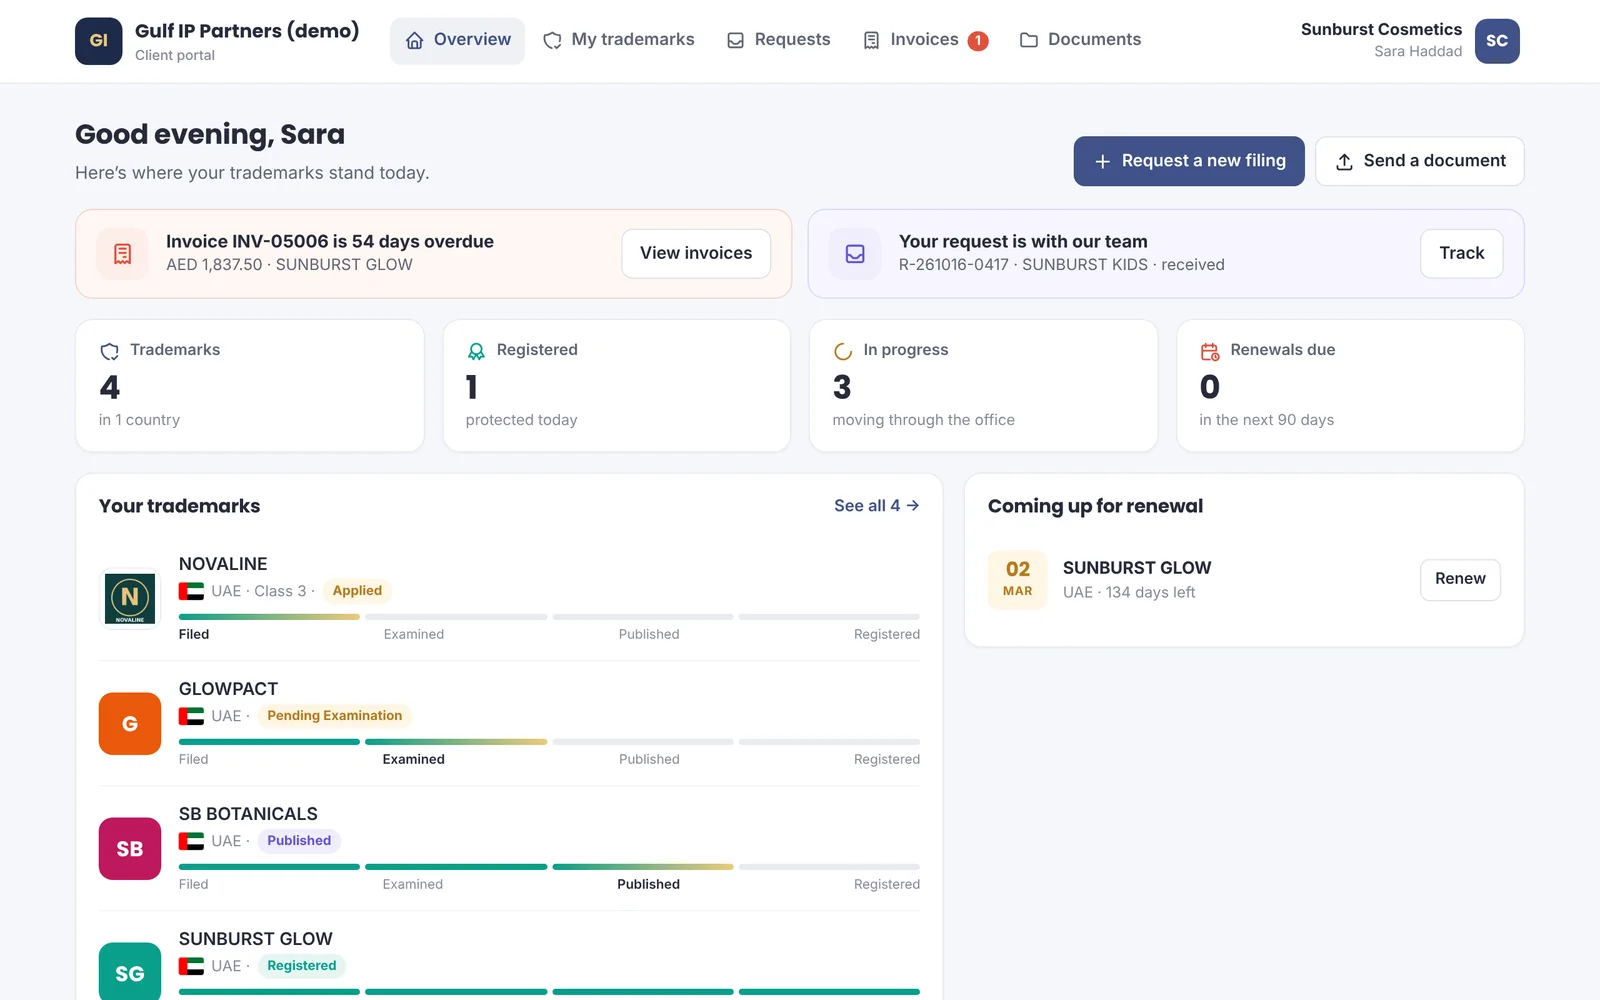This screenshot has height=1000, width=1600.
Task: Click the Applied status badge on NOVALINE
Action: [357, 591]
